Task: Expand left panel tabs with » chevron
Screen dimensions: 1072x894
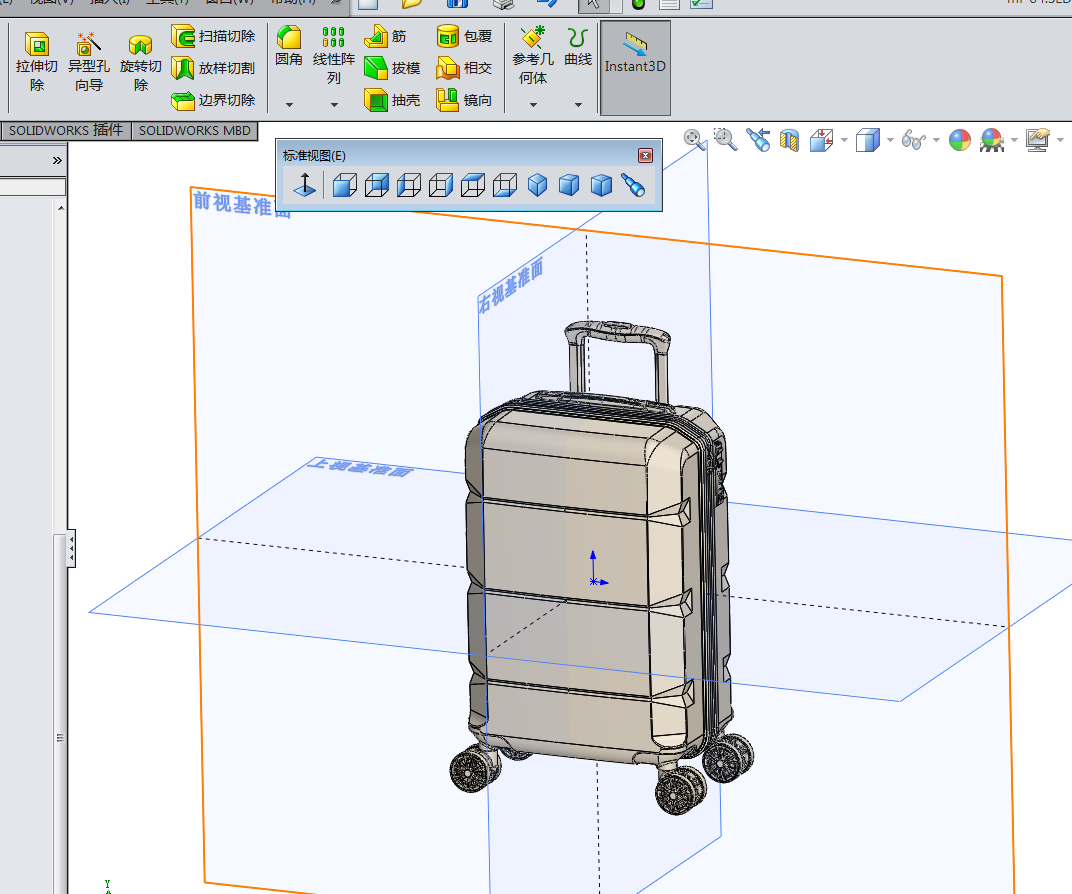Action: pos(57,161)
